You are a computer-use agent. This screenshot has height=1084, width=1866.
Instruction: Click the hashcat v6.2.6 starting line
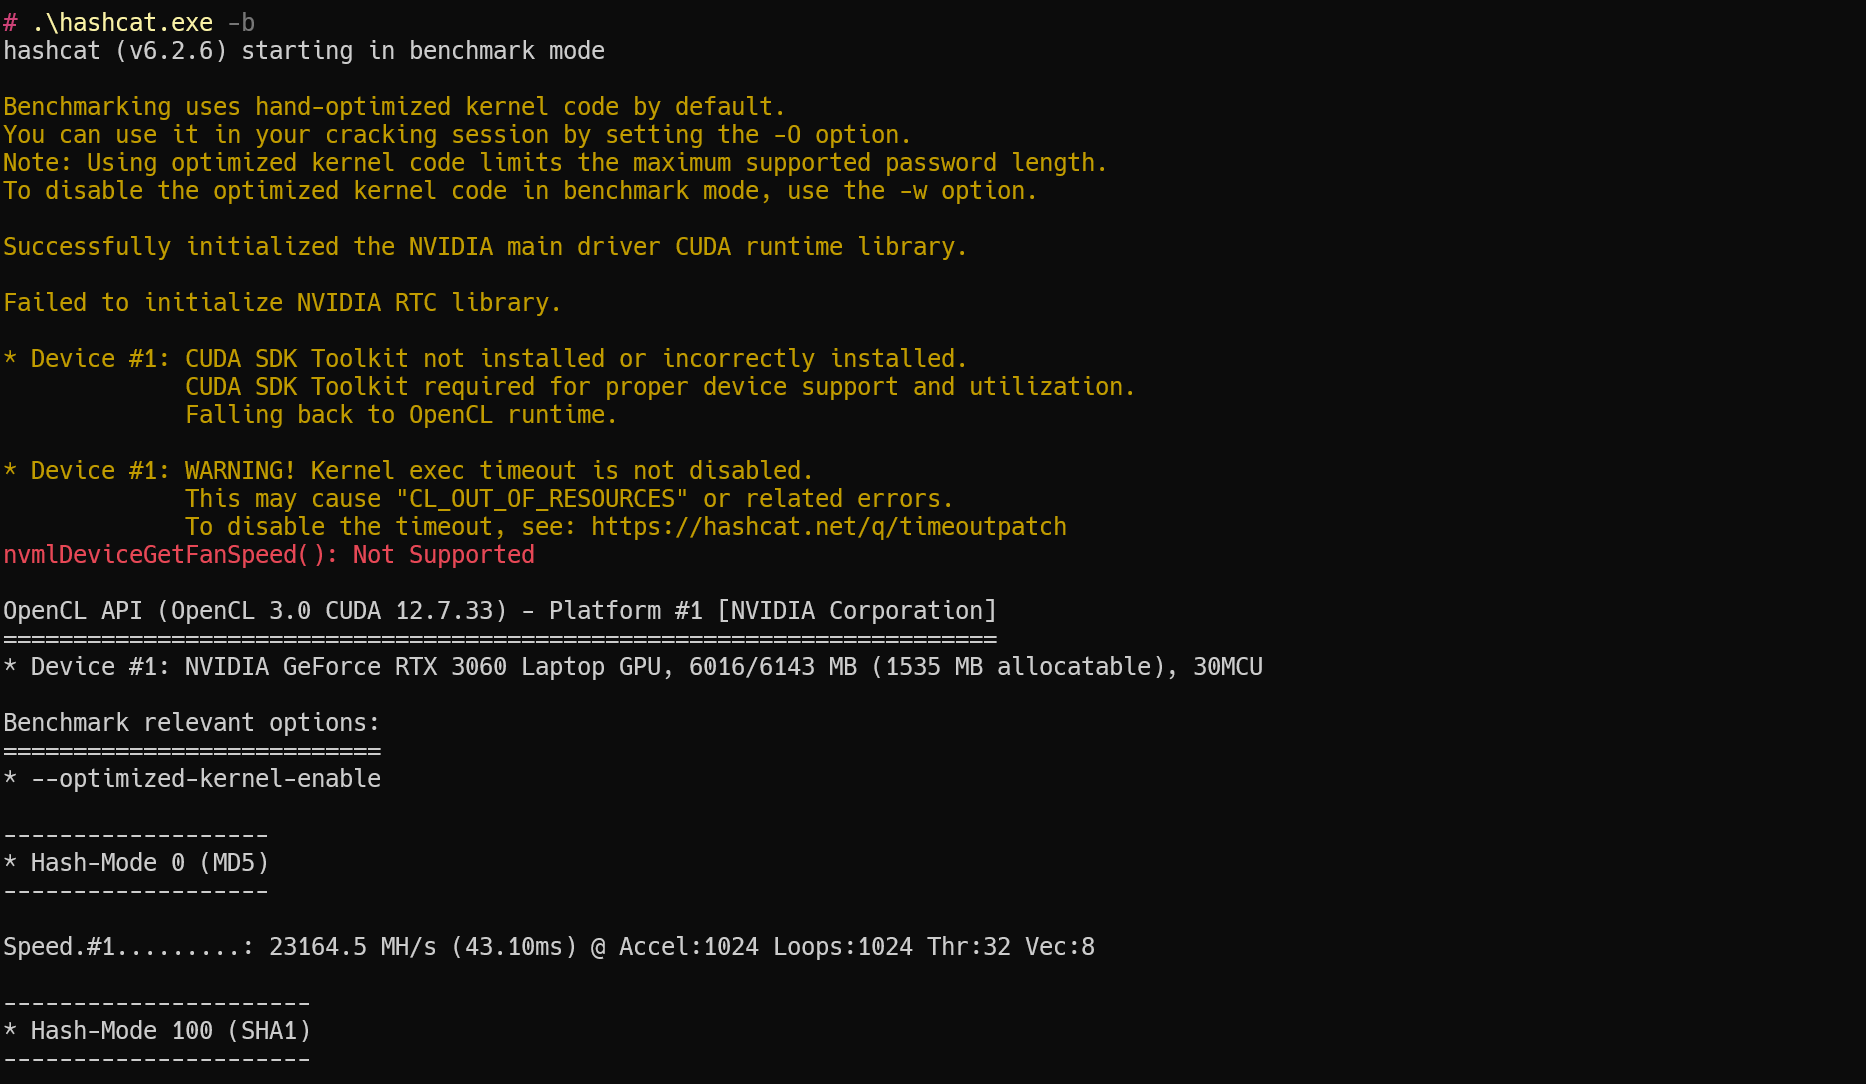[x=303, y=51]
